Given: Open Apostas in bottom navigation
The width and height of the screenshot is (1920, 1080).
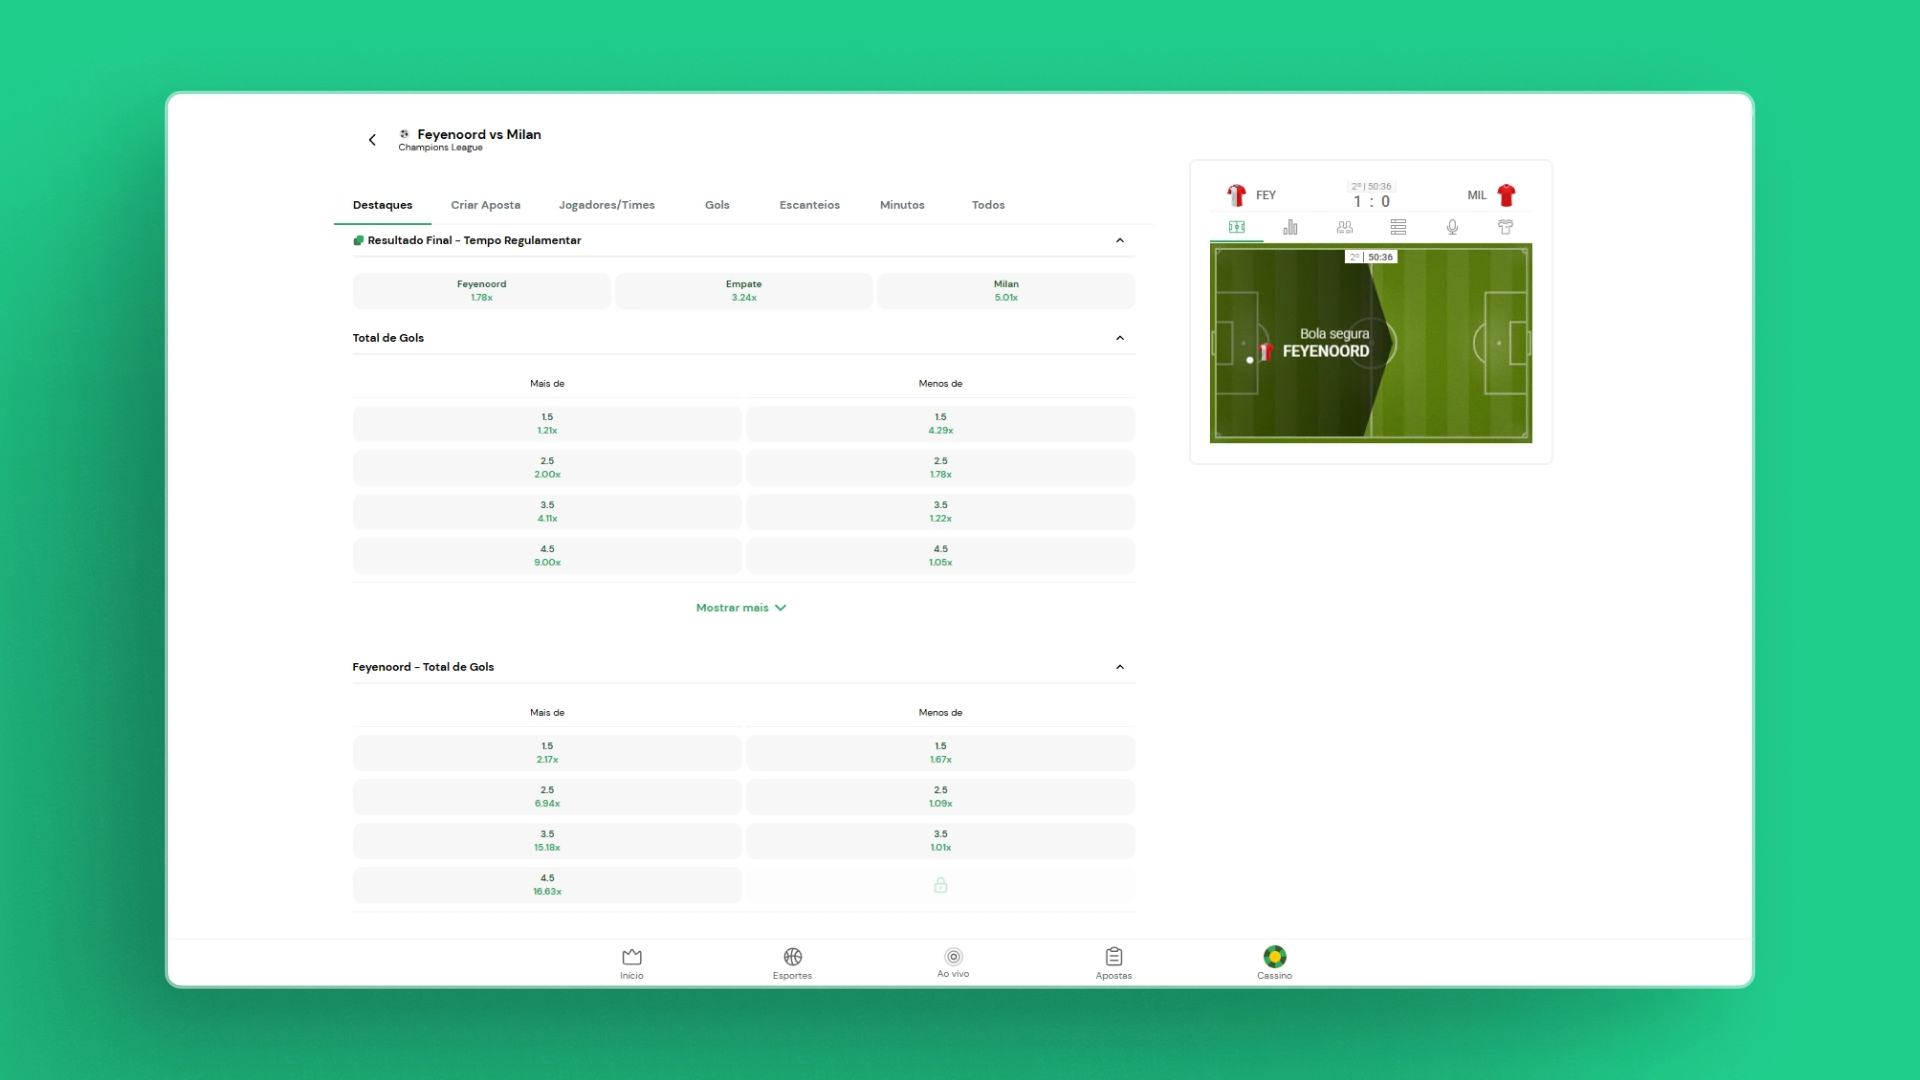Looking at the screenshot, I should (x=1114, y=964).
